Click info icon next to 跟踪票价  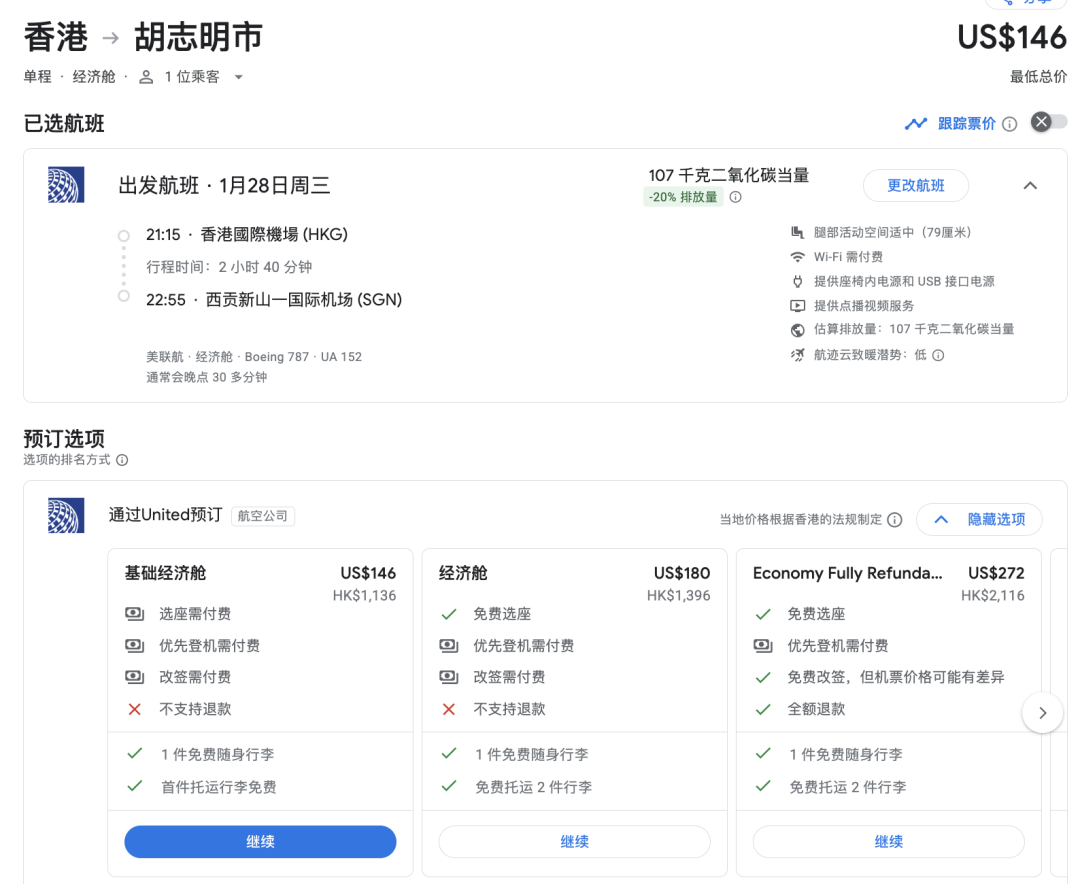click(1009, 124)
